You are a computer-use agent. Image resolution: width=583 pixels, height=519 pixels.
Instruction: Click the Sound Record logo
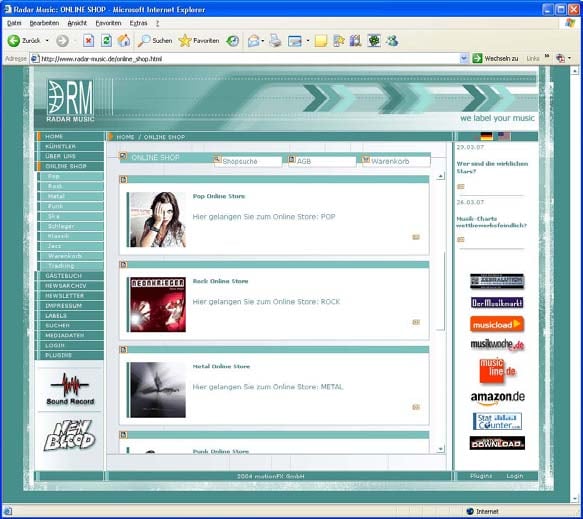tap(70, 389)
